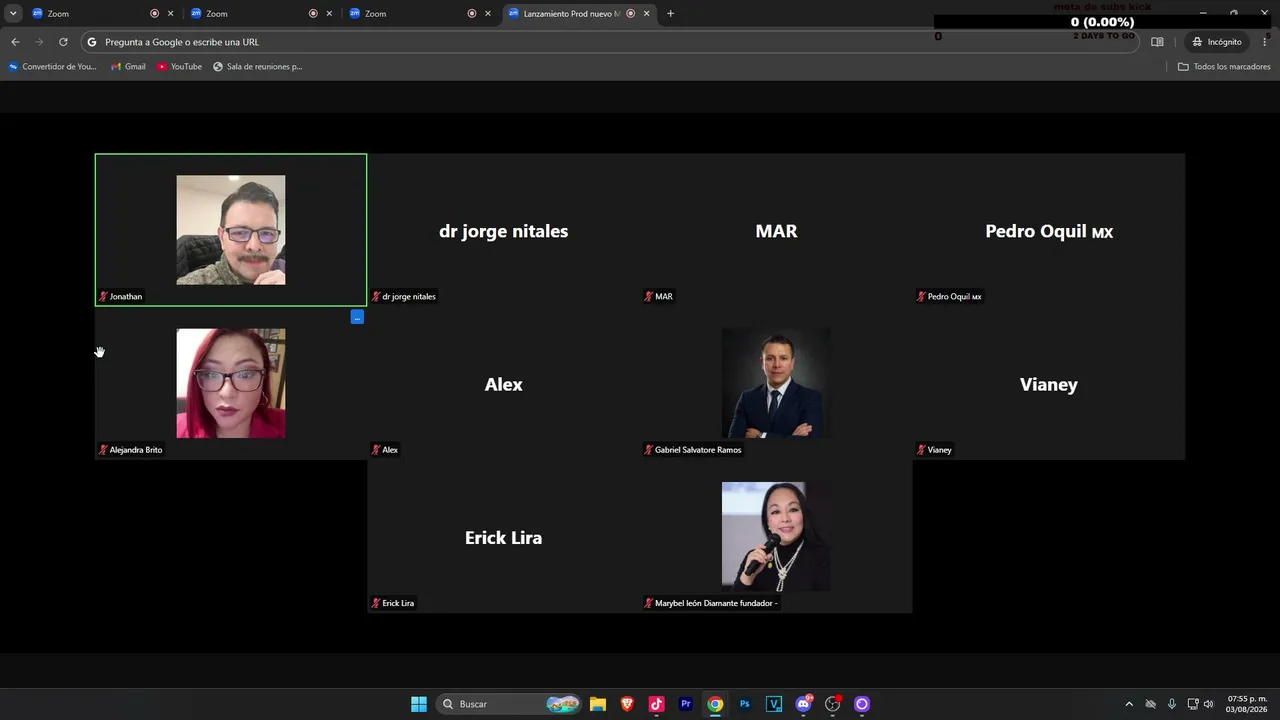Image resolution: width=1280 pixels, height=720 pixels.
Task: Click recording indicator on Lanzamiento tab
Action: coord(630,14)
